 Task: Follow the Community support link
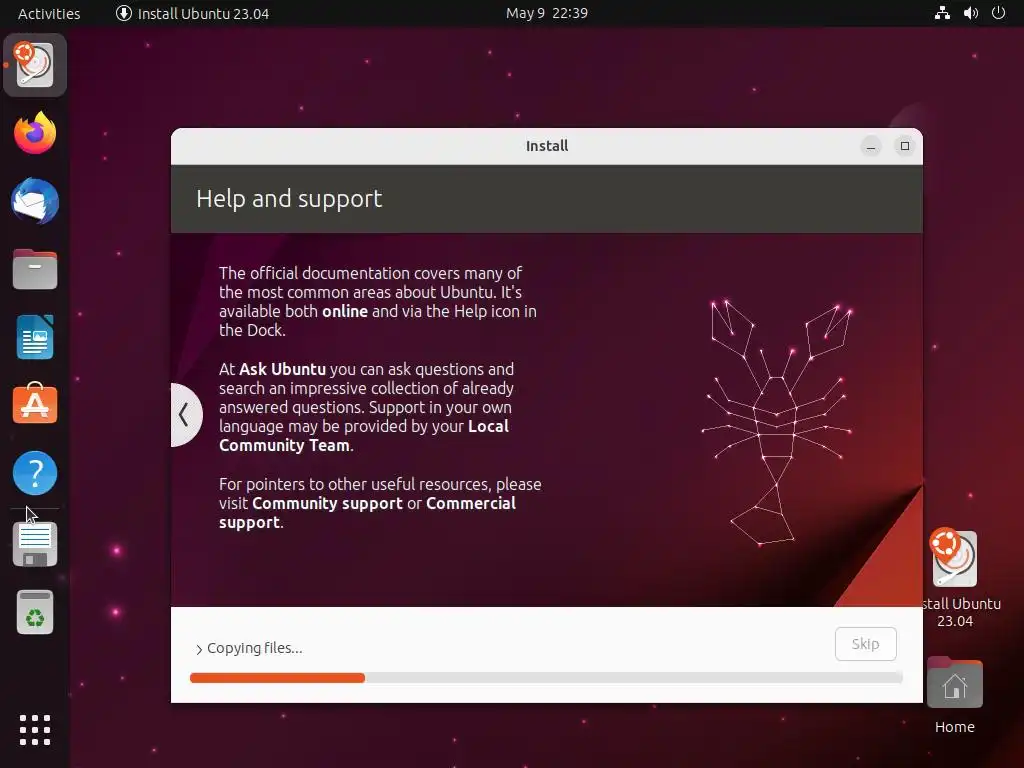coord(327,504)
